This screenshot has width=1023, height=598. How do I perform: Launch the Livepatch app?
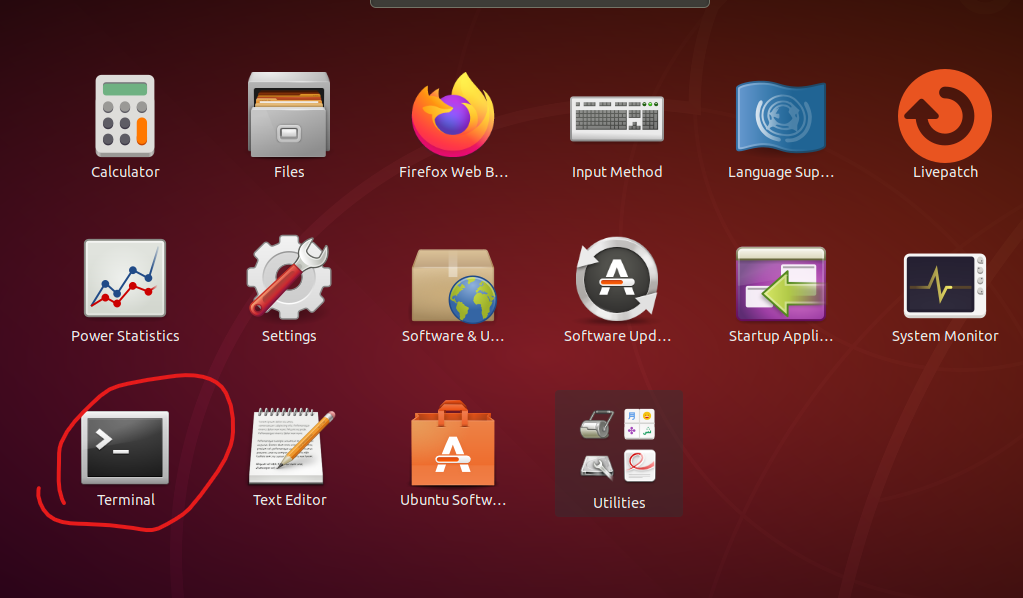[x=945, y=115]
